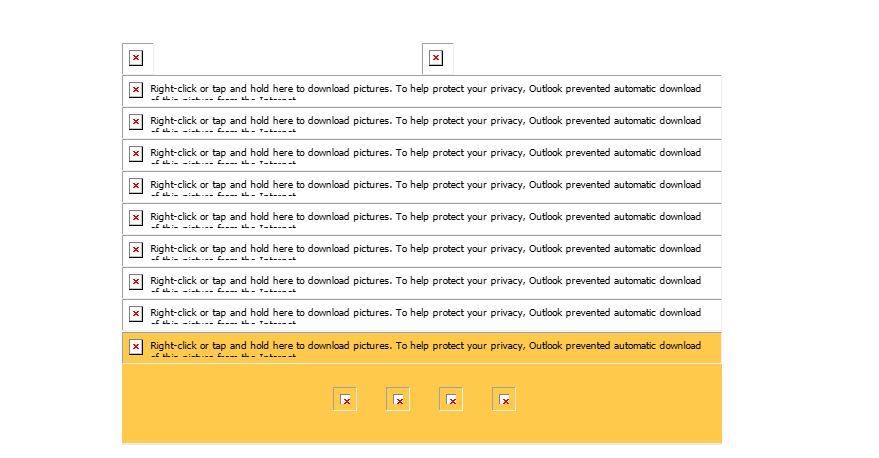
Task: Click the red X icon in the fifth picture row
Action: point(136,218)
